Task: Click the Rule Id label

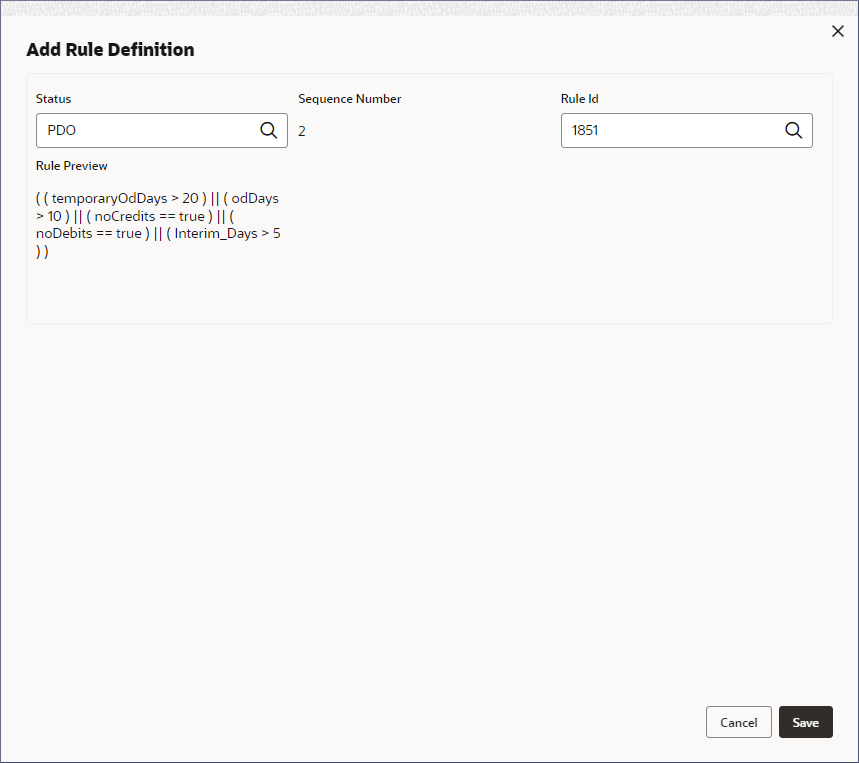Action: (580, 99)
